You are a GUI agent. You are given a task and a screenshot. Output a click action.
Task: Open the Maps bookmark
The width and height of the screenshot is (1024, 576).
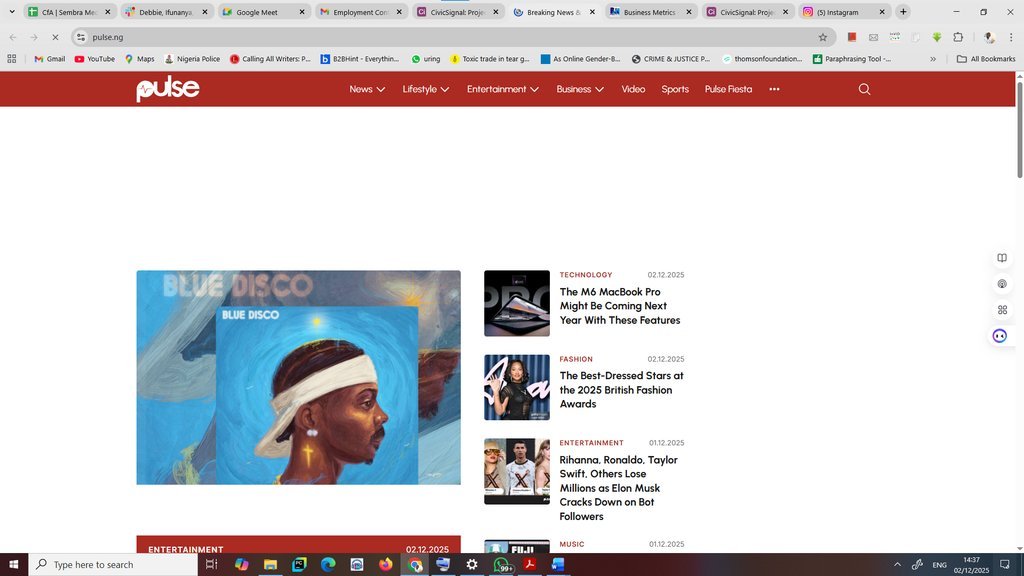[x=140, y=59]
